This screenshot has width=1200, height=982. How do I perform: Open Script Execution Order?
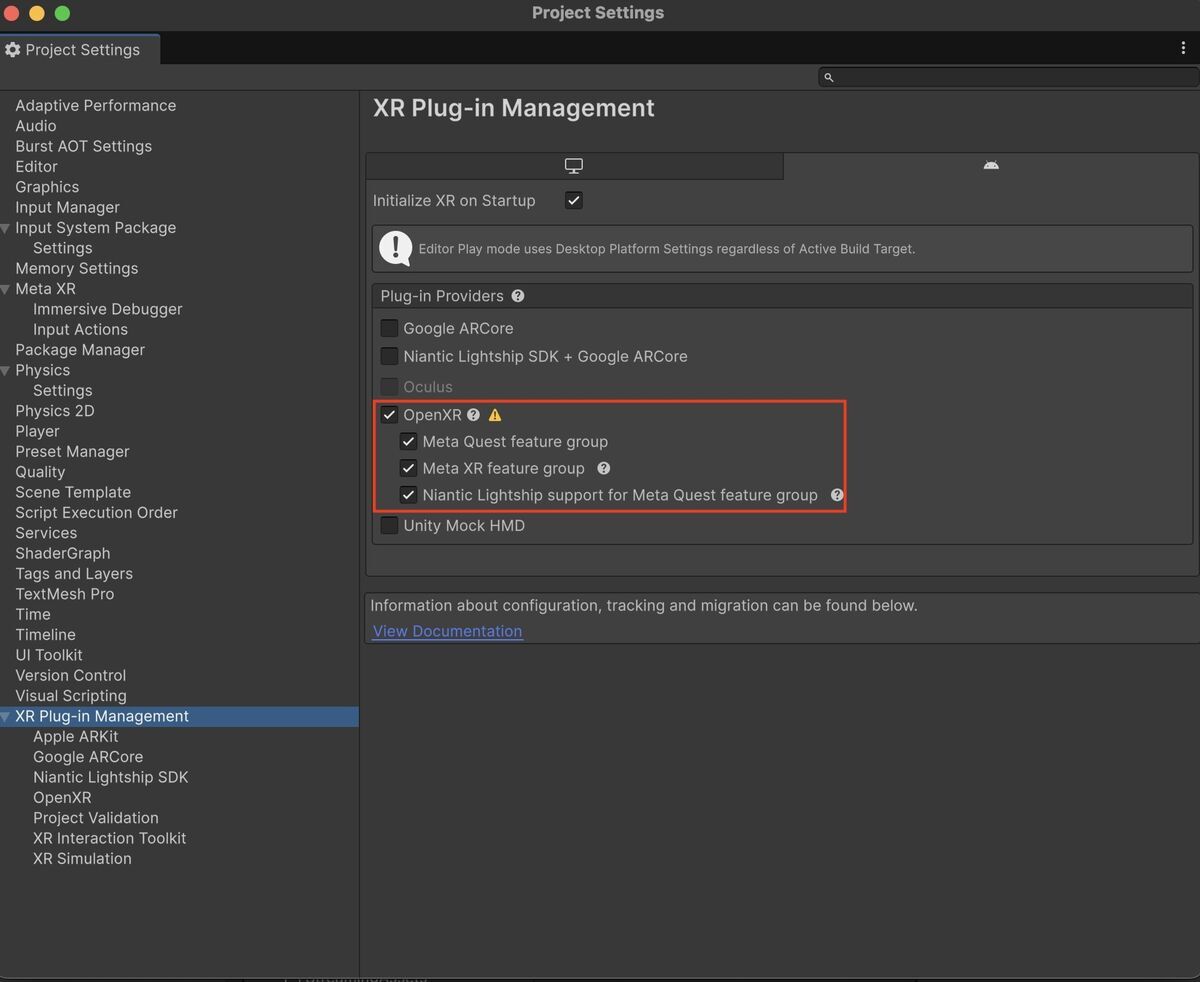click(97, 513)
